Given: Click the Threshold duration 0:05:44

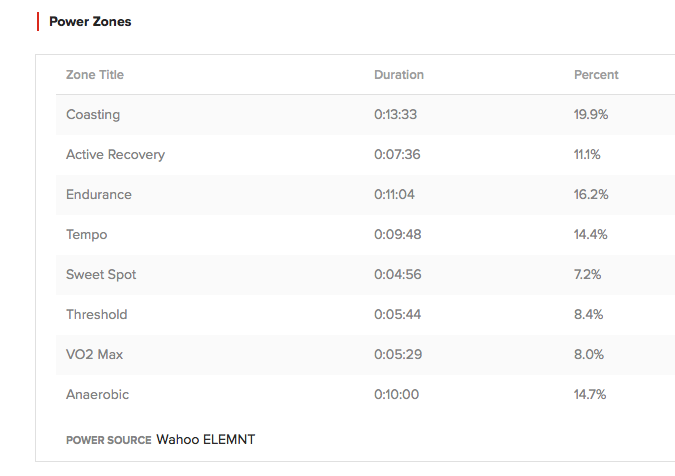Looking at the screenshot, I should click(x=395, y=315).
